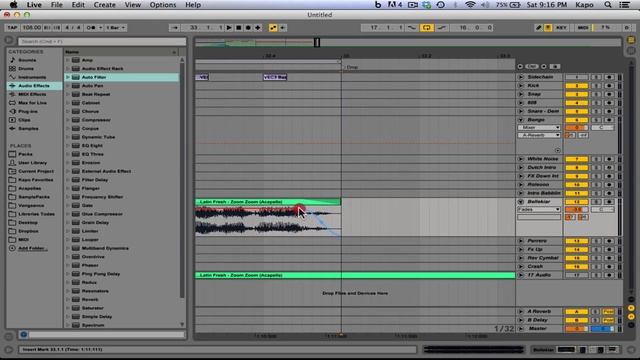Click the TAP tempo button
This screenshot has height=360, width=640.
click(x=12, y=28)
